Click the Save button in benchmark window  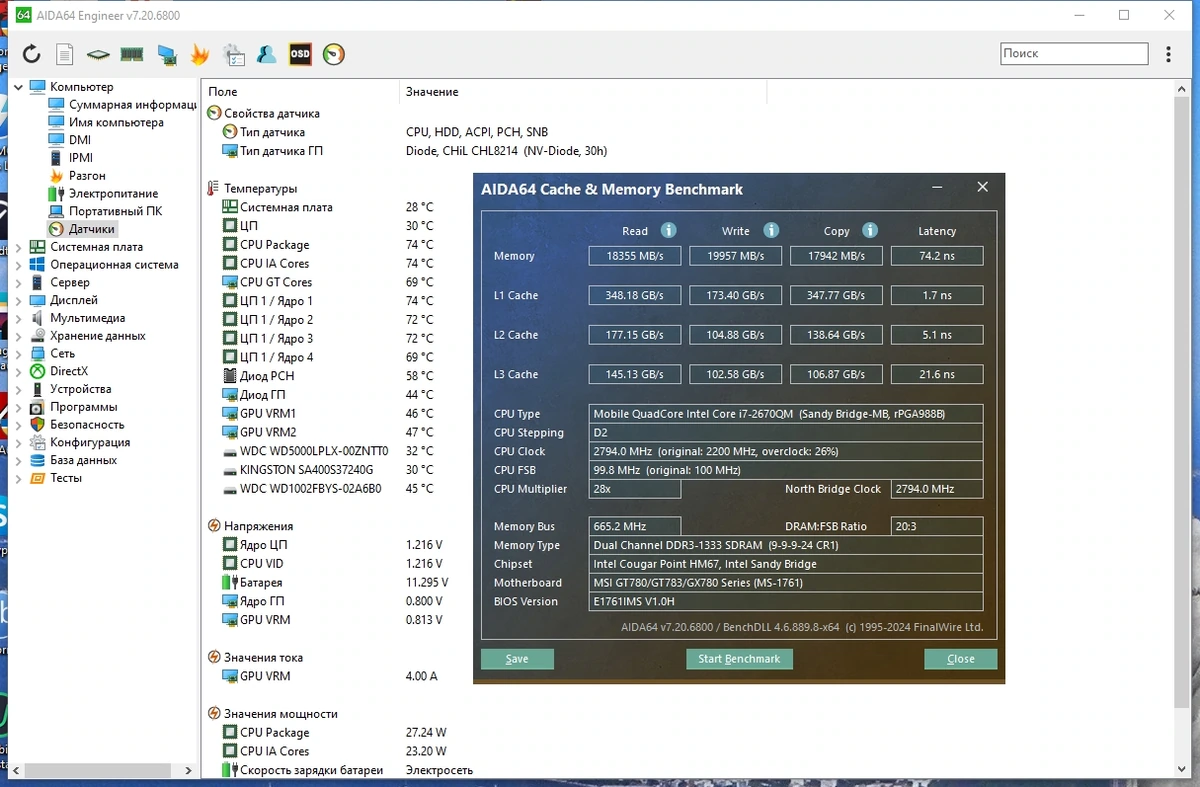pyautogui.click(x=517, y=659)
